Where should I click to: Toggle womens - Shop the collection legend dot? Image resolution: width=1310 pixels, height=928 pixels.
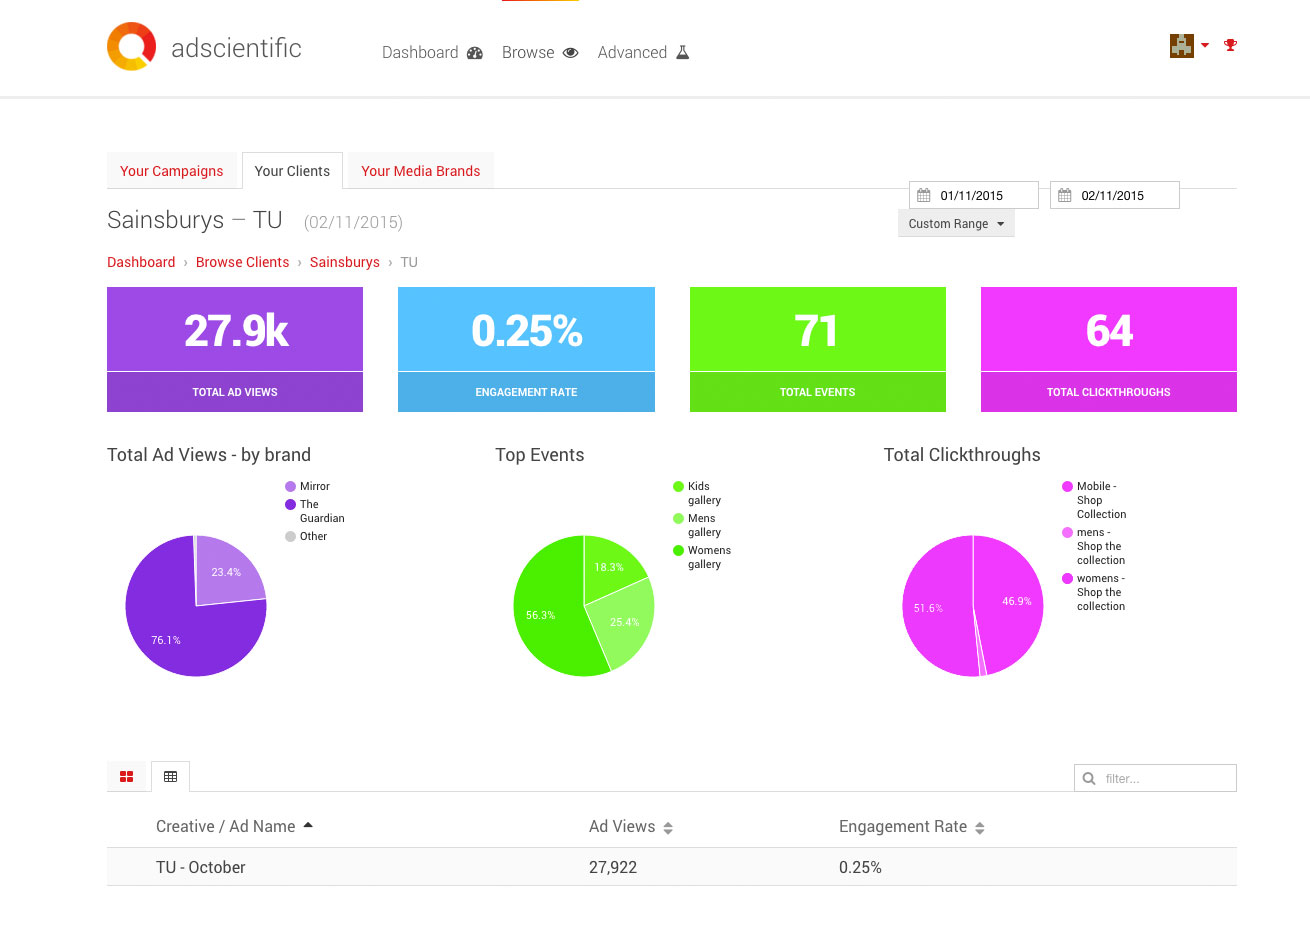click(1068, 579)
